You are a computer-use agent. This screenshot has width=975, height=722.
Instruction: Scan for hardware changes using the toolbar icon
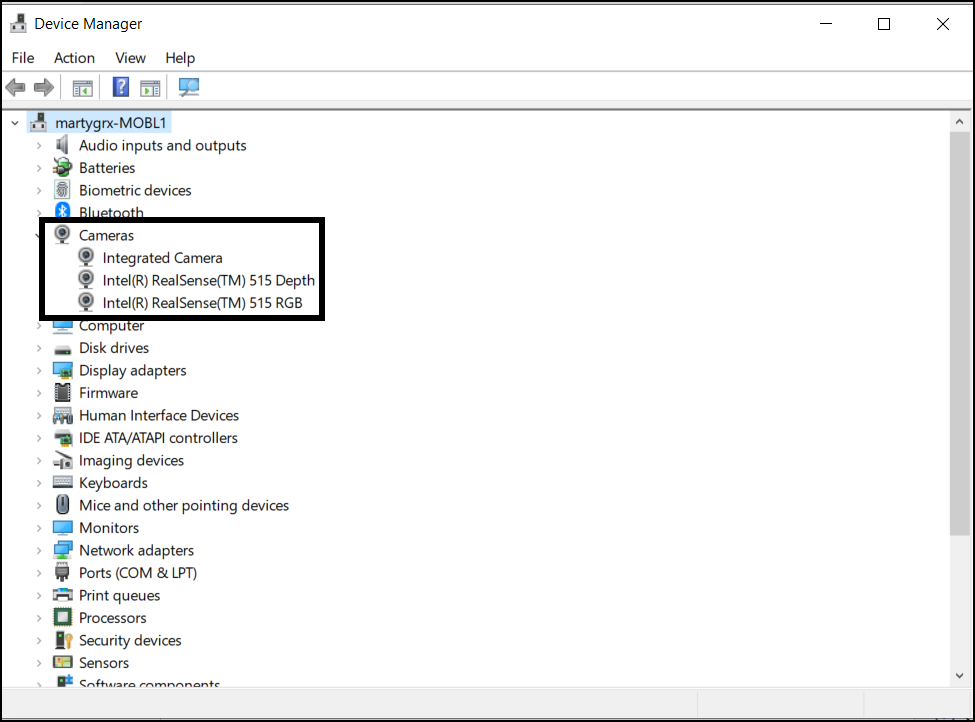pos(188,87)
